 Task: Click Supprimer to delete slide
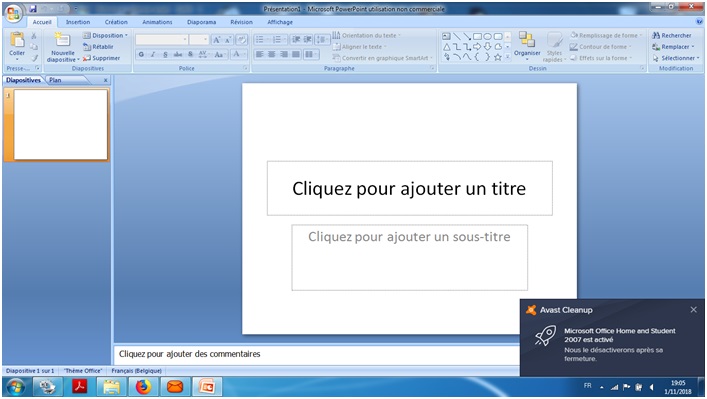(101, 58)
